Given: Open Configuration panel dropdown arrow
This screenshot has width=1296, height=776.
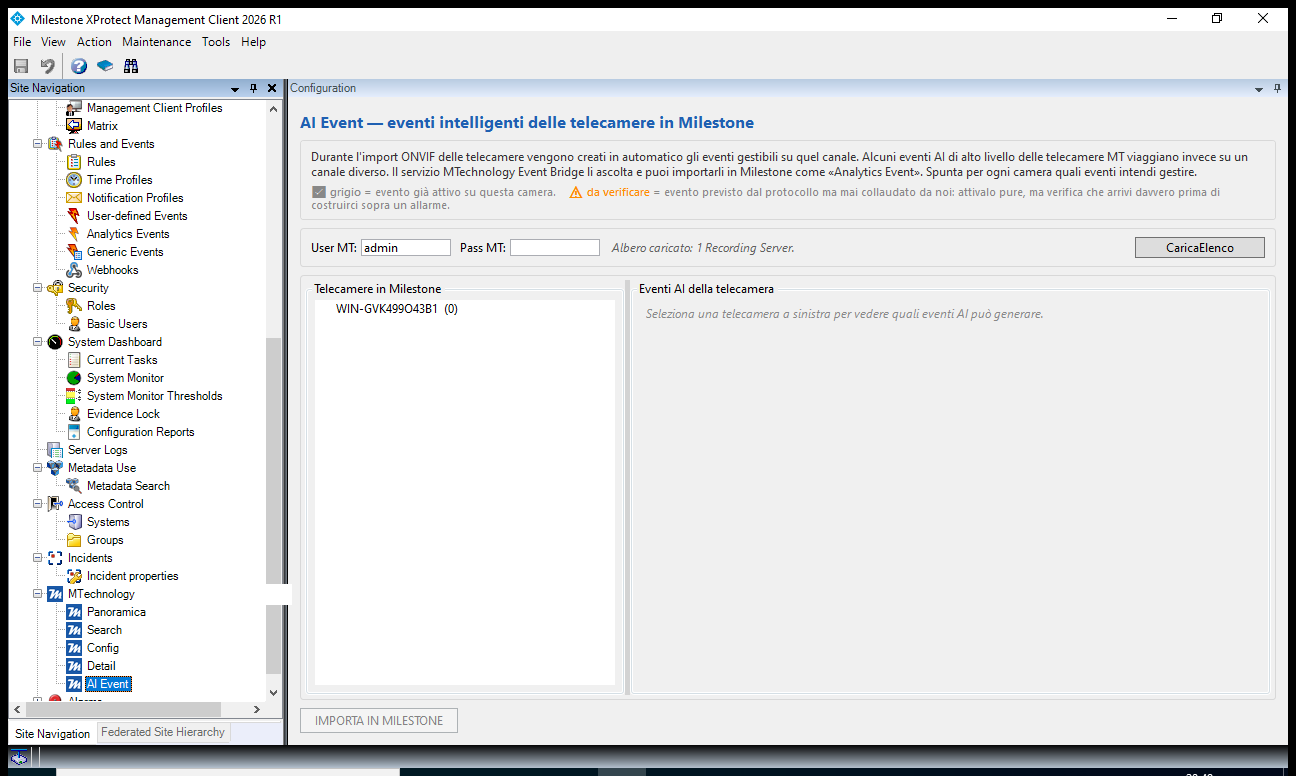Looking at the screenshot, I should tap(1259, 89).
